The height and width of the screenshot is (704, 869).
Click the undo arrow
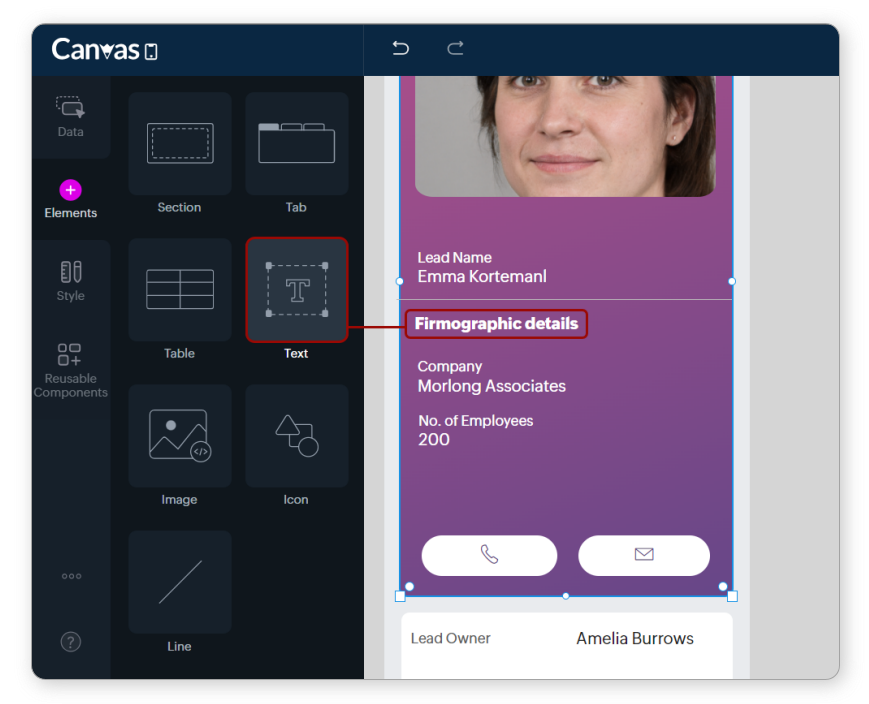[401, 48]
